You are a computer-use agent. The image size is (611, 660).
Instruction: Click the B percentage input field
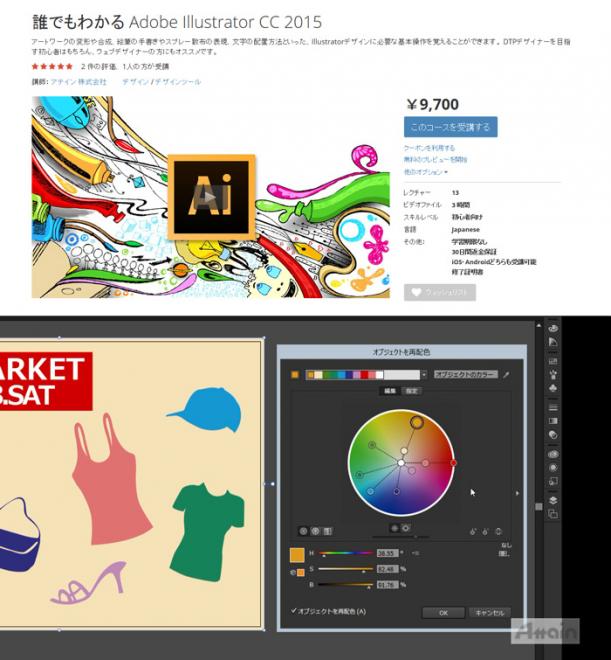387,585
